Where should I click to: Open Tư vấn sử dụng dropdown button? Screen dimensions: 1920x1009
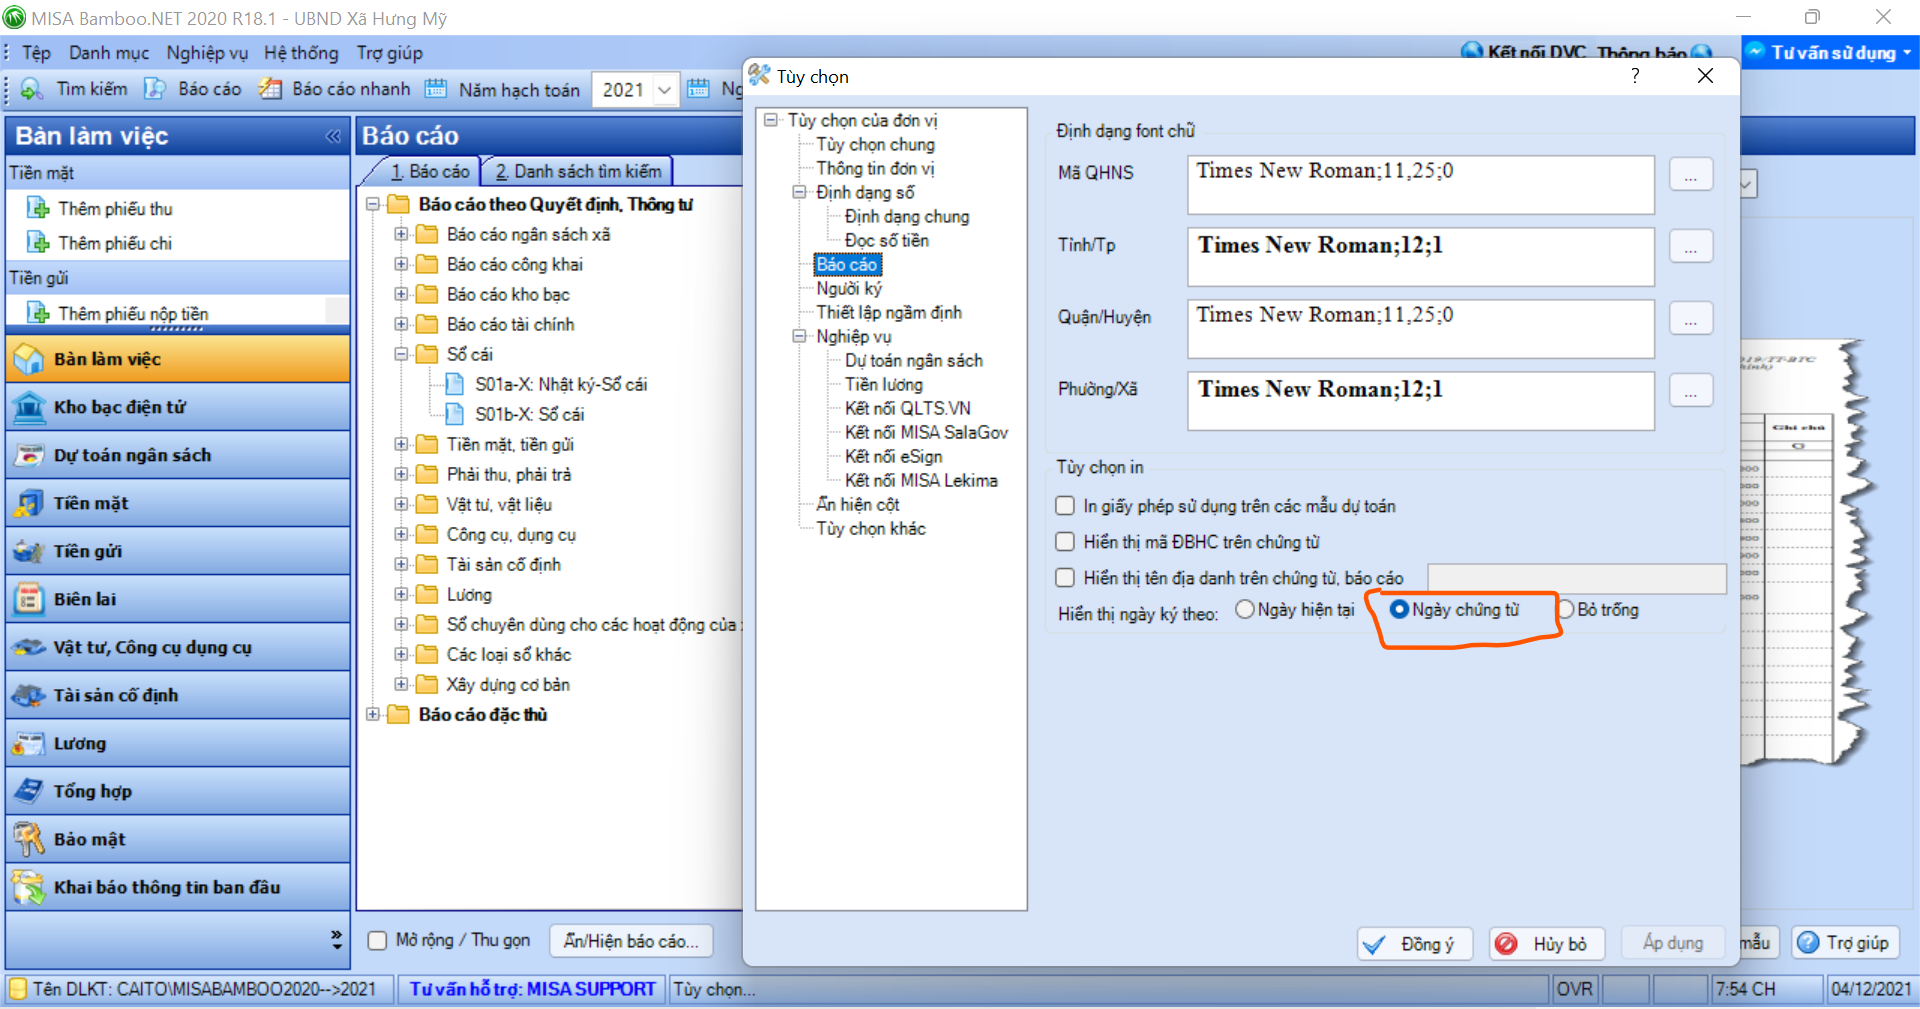[1830, 53]
